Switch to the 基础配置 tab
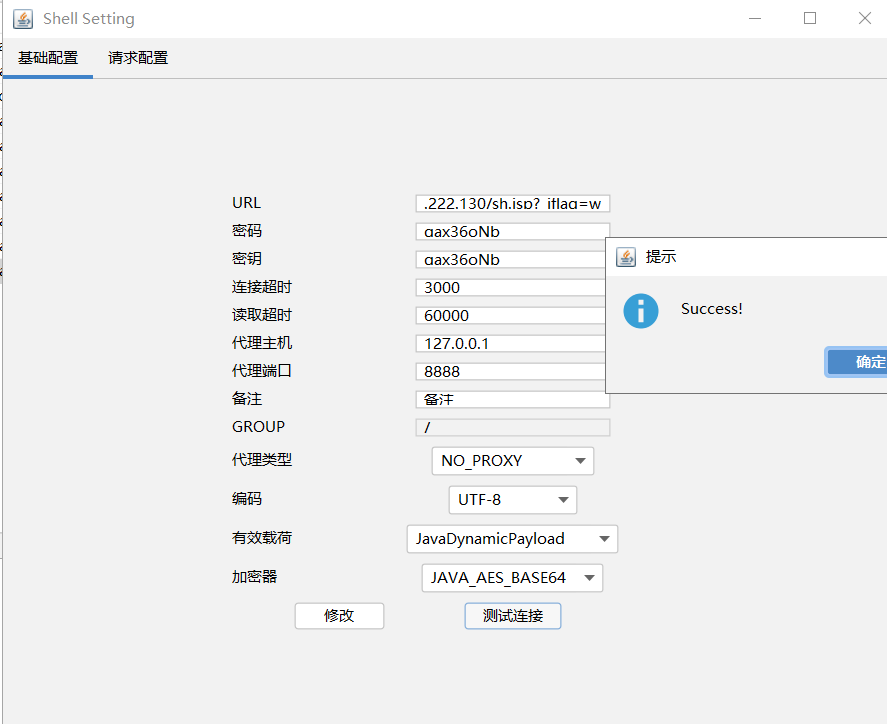The width and height of the screenshot is (887, 724). (x=48, y=58)
